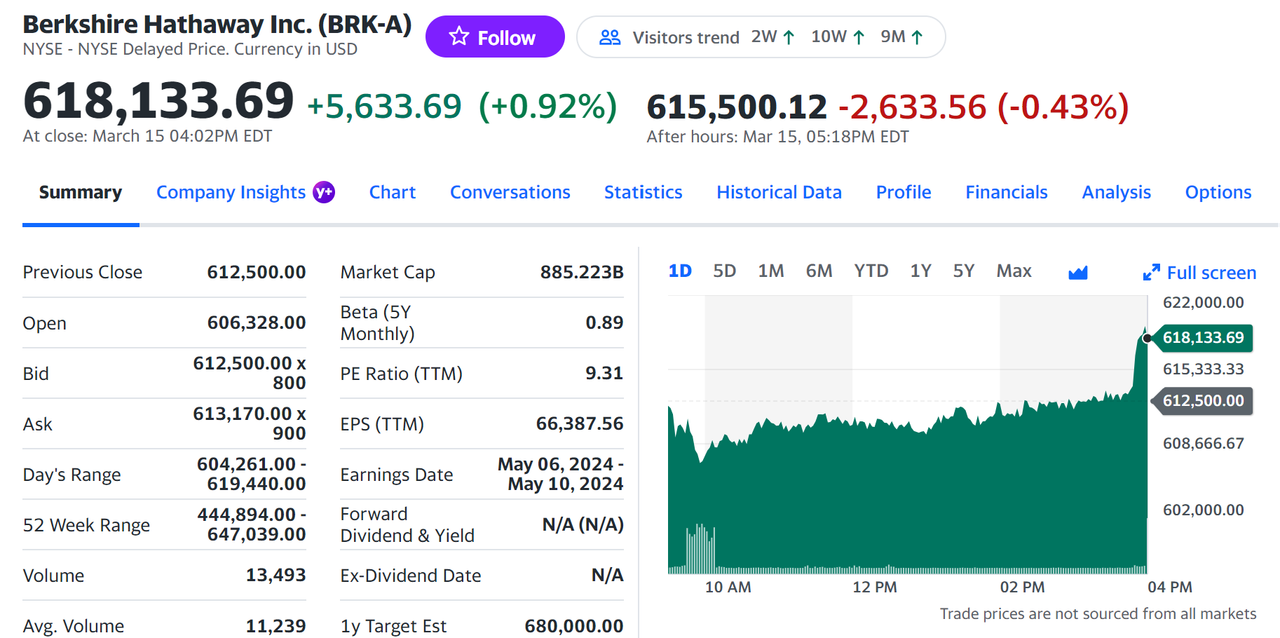Click the 1y Target Est value 680,000.00
Viewport: 1280px width, 638px height.
tap(574, 626)
